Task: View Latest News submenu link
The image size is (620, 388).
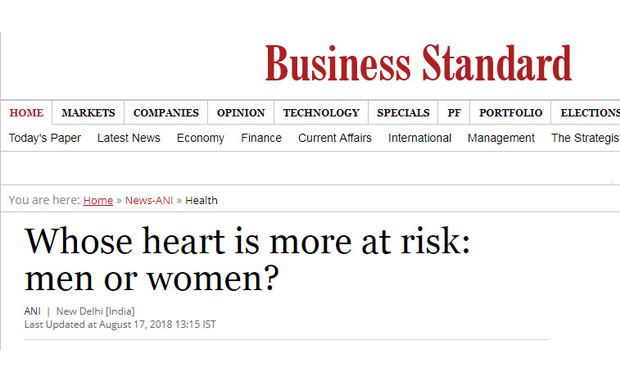Action: (x=129, y=138)
